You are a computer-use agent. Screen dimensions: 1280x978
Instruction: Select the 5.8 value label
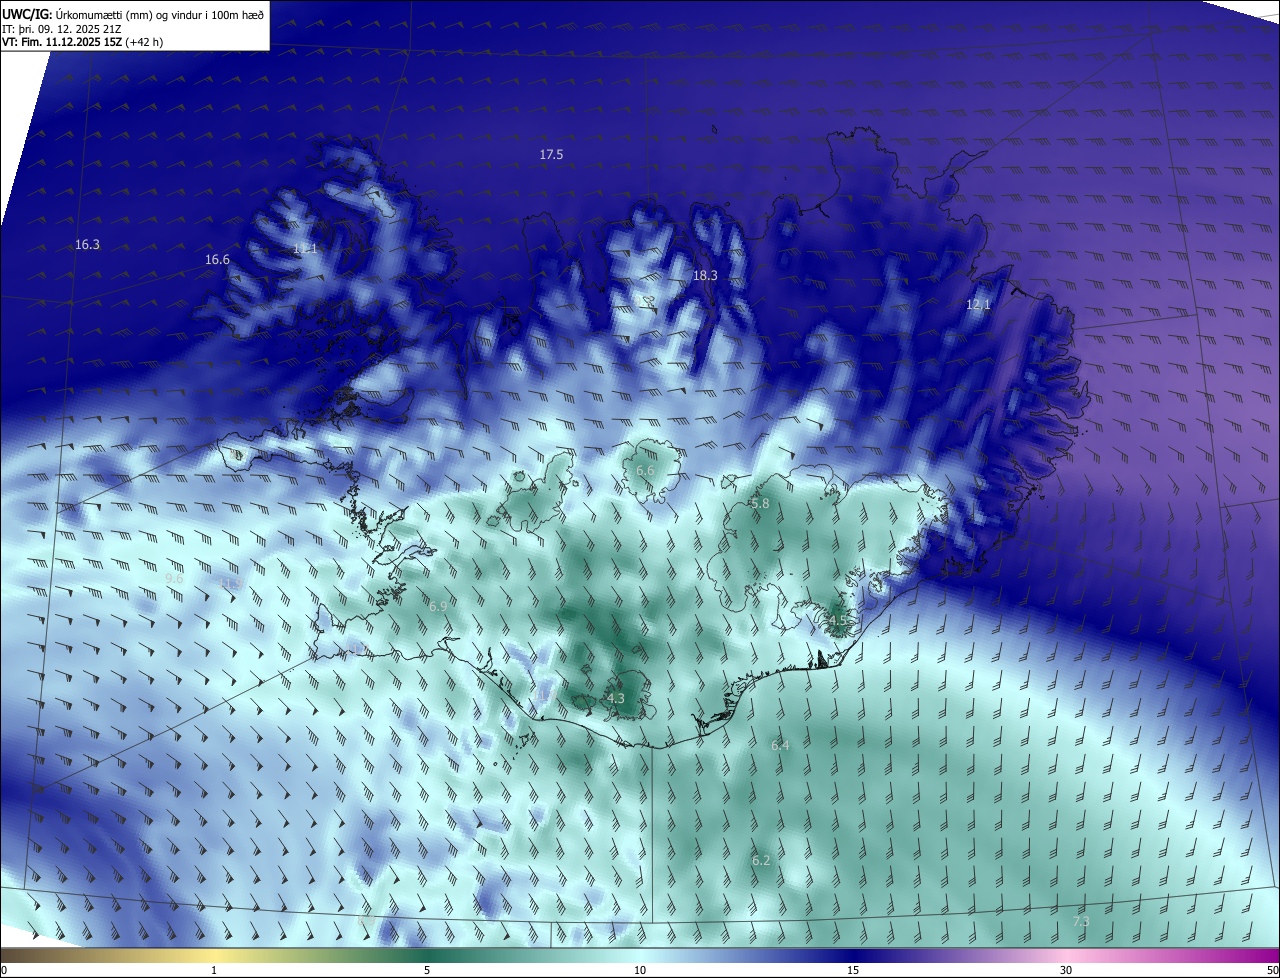(x=760, y=504)
